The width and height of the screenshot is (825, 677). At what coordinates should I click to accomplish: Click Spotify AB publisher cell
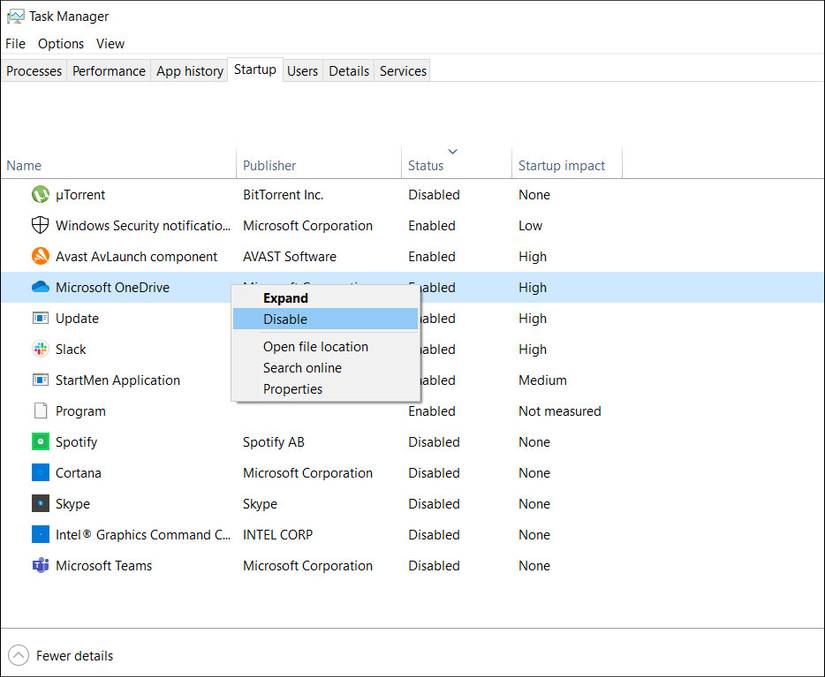coord(274,442)
